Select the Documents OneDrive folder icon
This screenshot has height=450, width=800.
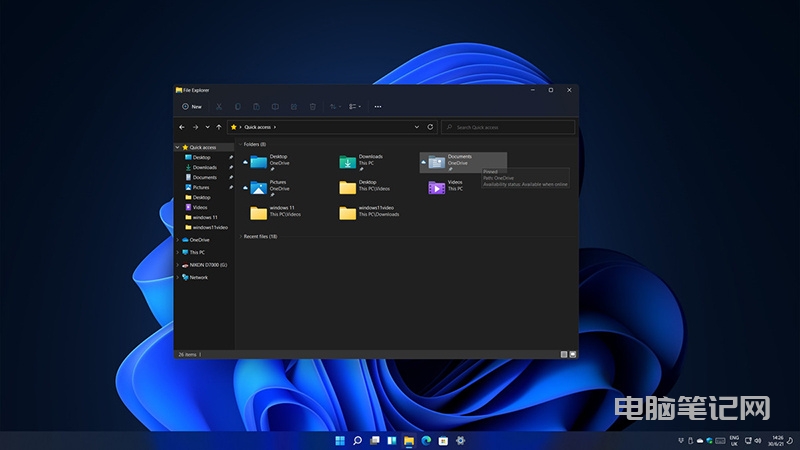click(436, 162)
